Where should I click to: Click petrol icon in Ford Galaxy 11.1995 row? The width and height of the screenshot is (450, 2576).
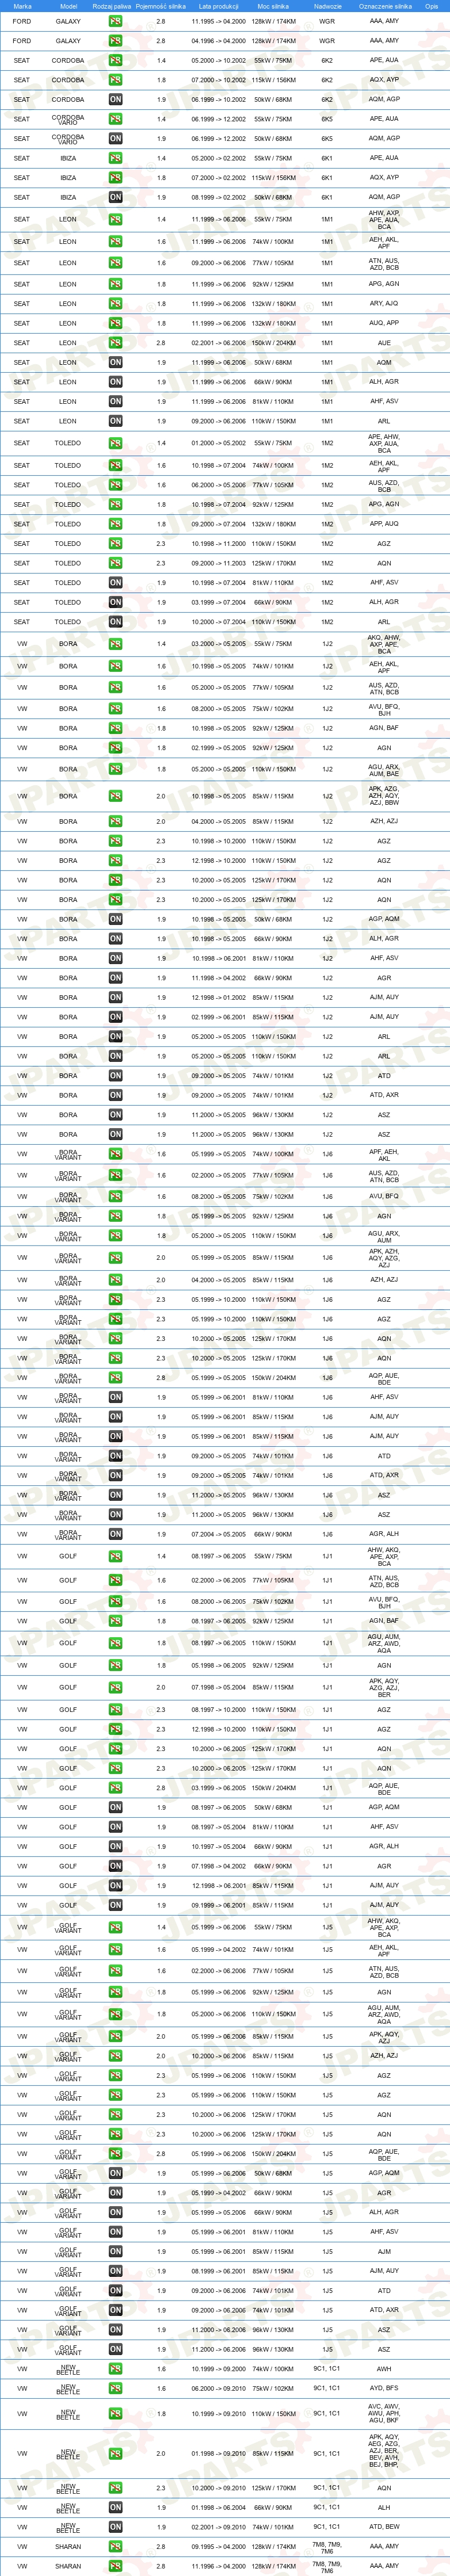tap(116, 21)
